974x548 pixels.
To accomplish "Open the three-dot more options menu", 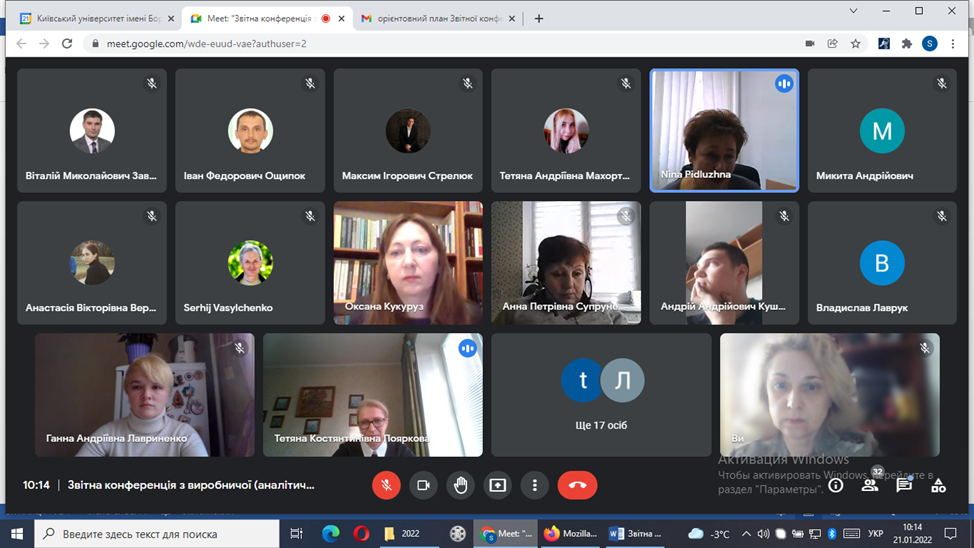I will click(534, 485).
